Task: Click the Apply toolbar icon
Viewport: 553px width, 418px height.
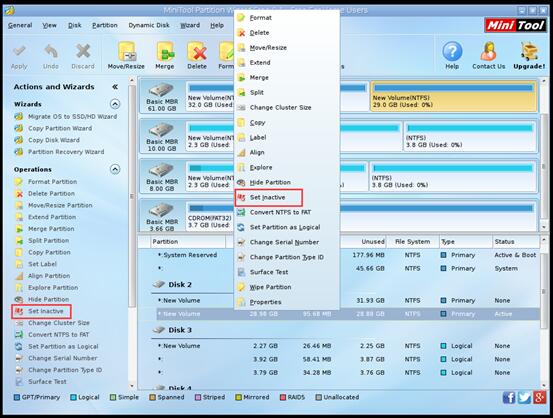Action: tap(19, 56)
